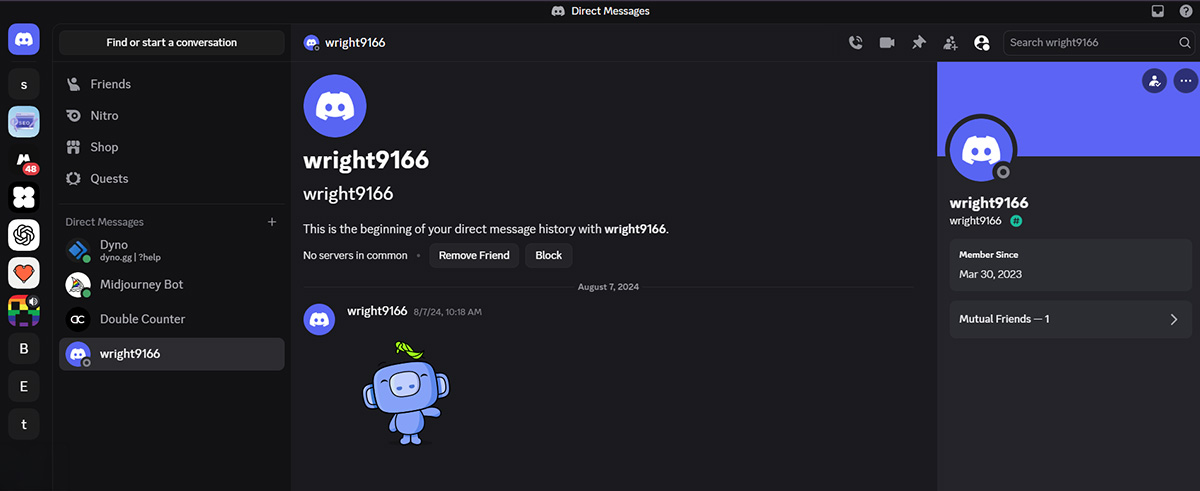
Task: Open the Midjourney Bot conversation
Action: pyautogui.click(x=172, y=285)
